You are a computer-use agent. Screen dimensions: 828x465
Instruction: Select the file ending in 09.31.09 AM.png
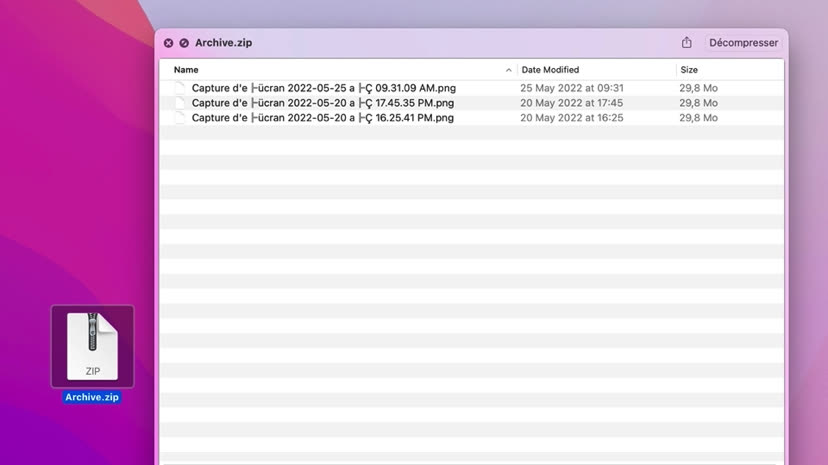(x=324, y=88)
